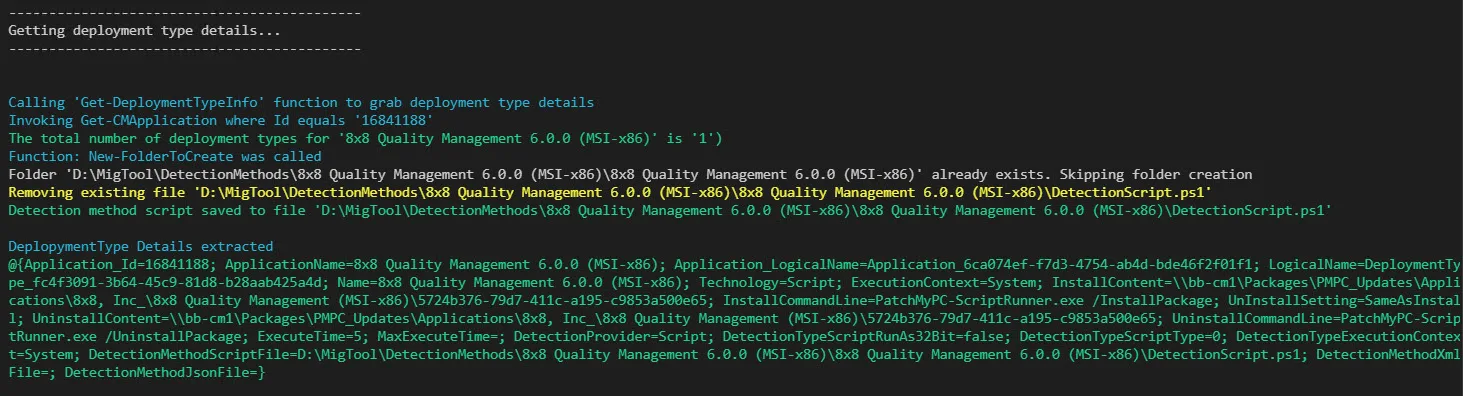Click the 'DeplopymentType Details extracted' heading

[140, 246]
